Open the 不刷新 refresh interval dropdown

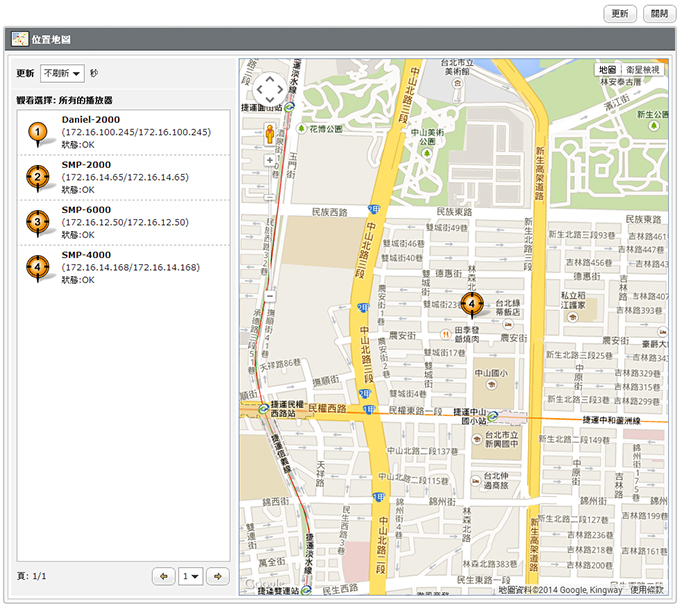pyautogui.click(x=62, y=73)
